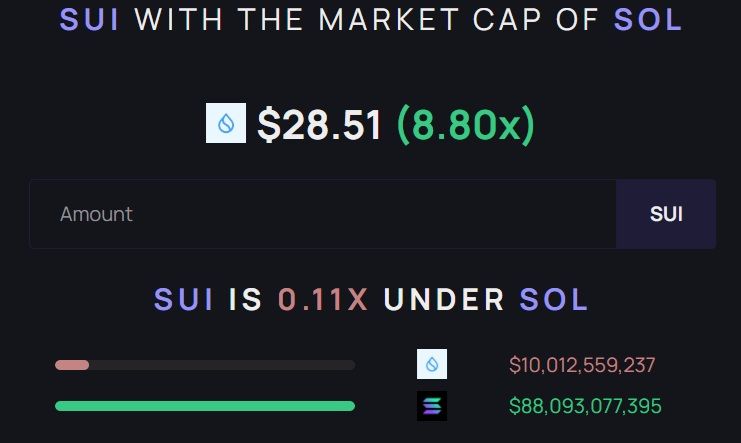Click SOL in the 'UNDER SOL' line
This screenshot has height=443, width=741.
(553, 300)
